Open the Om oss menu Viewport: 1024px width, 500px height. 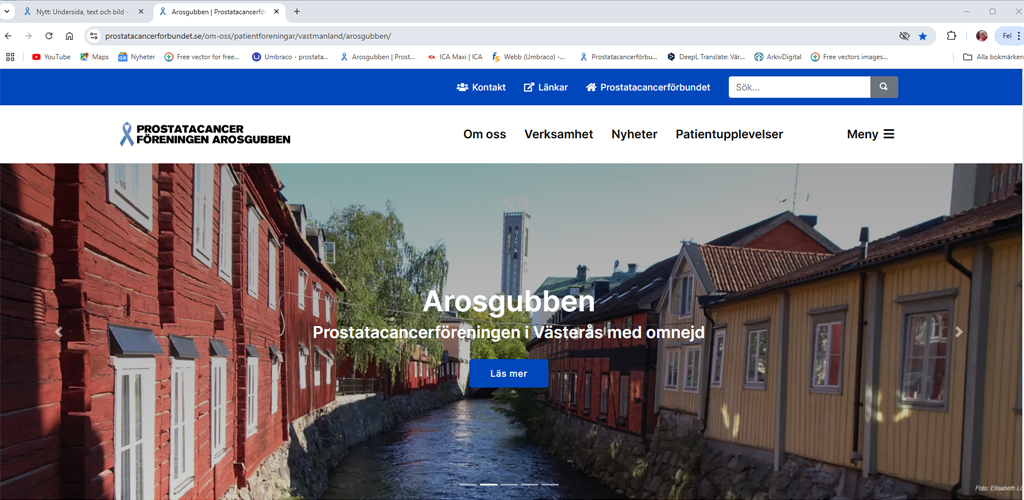tap(484, 134)
